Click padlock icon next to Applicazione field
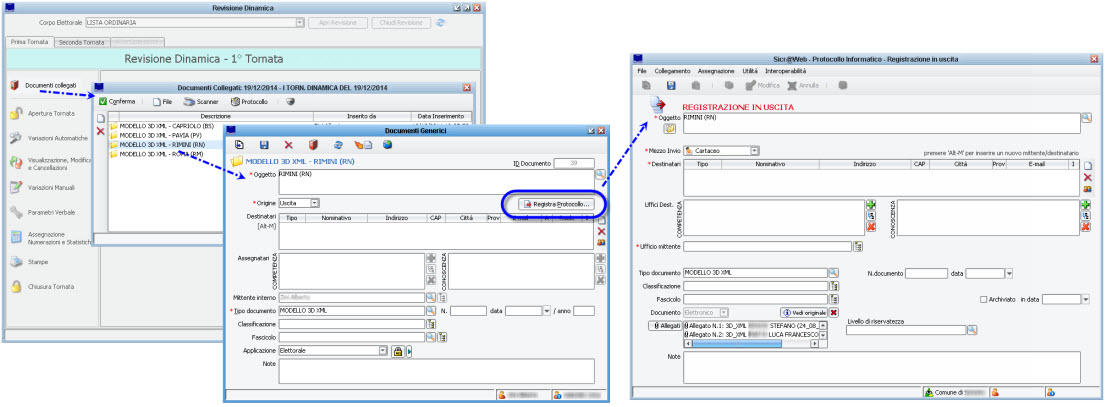The image size is (1113, 407). 398,351
